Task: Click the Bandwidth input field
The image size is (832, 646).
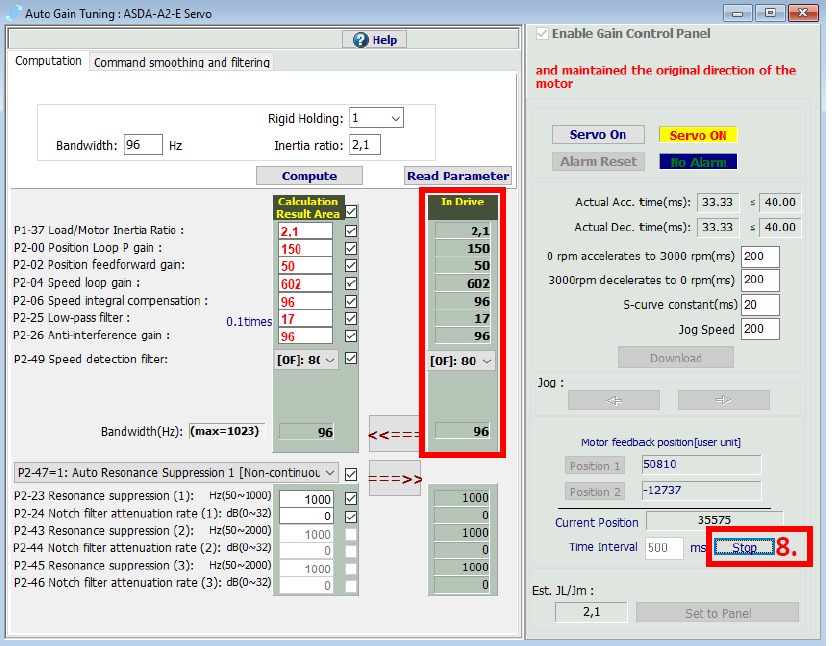Action: pyautogui.click(x=143, y=145)
